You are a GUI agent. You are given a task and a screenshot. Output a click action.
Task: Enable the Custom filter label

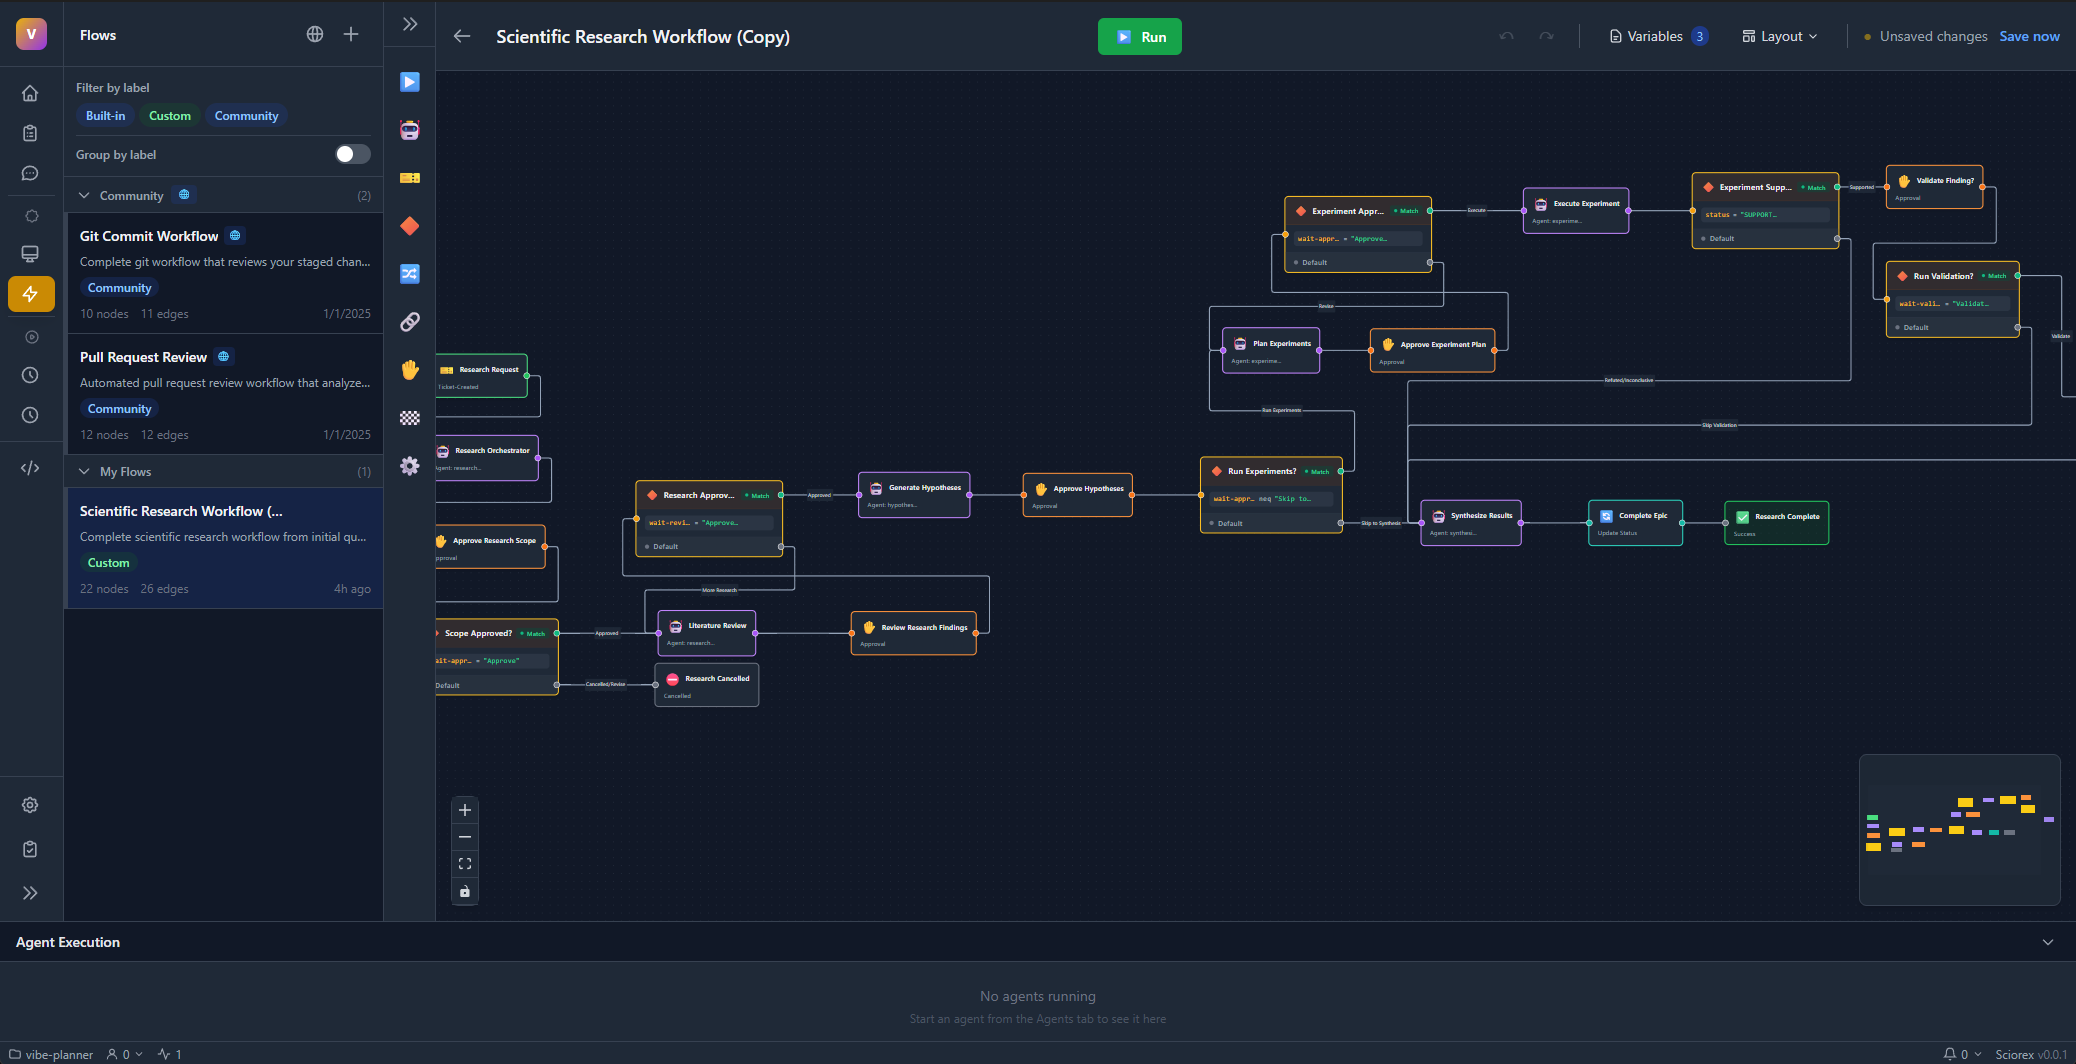(170, 115)
